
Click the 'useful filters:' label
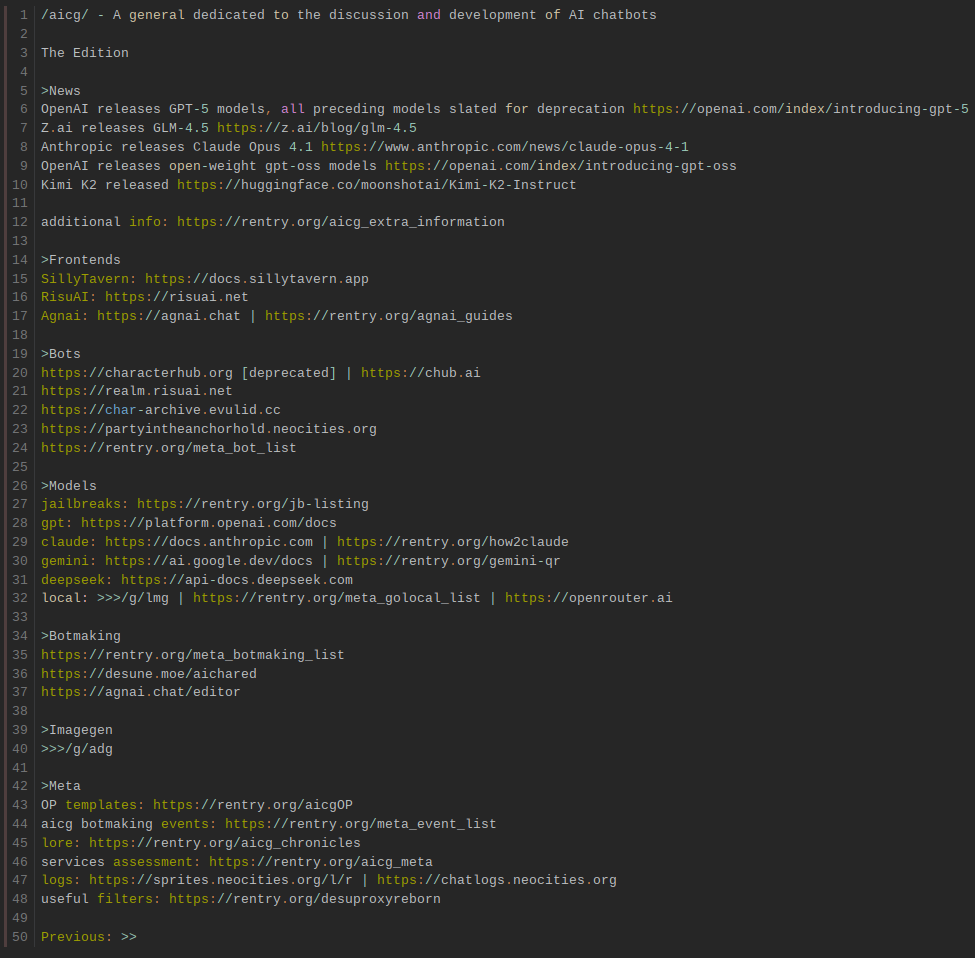pyautogui.click(x=101, y=899)
